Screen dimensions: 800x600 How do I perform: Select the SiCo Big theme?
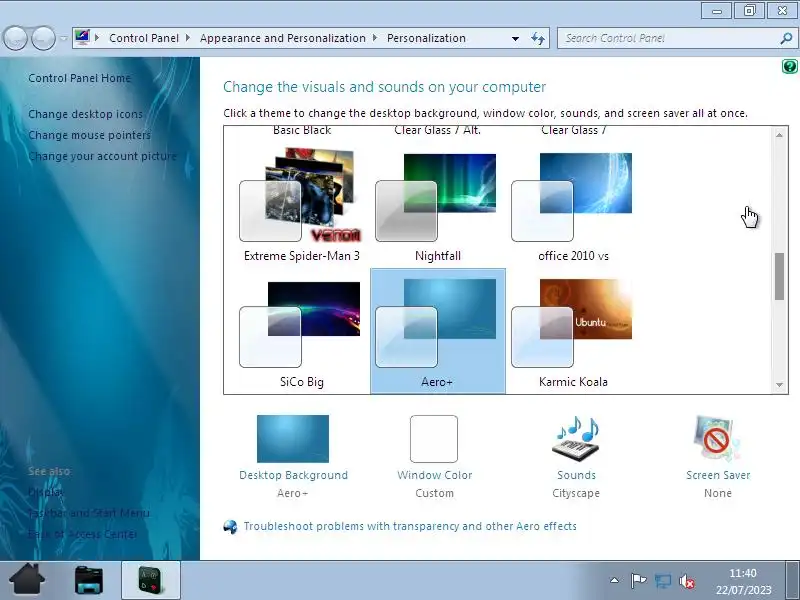302,332
